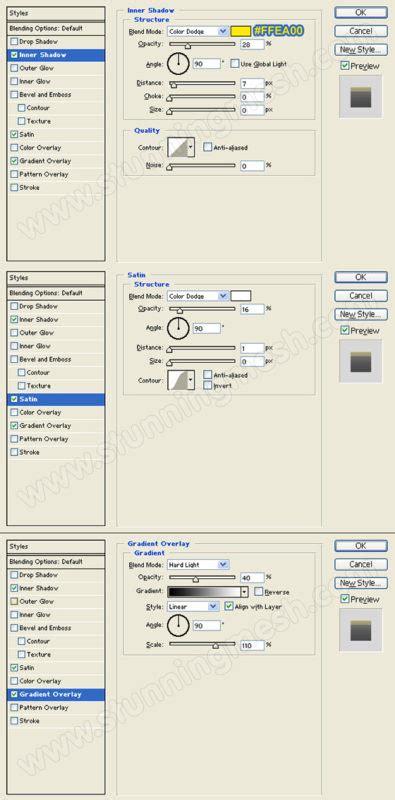
Task: Click New Style... in the Gradient Overlay dialog
Action: (x=361, y=583)
